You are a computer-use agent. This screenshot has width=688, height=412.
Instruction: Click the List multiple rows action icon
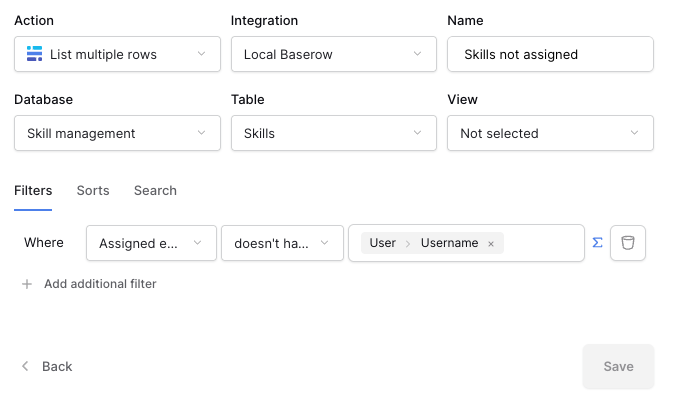point(35,54)
